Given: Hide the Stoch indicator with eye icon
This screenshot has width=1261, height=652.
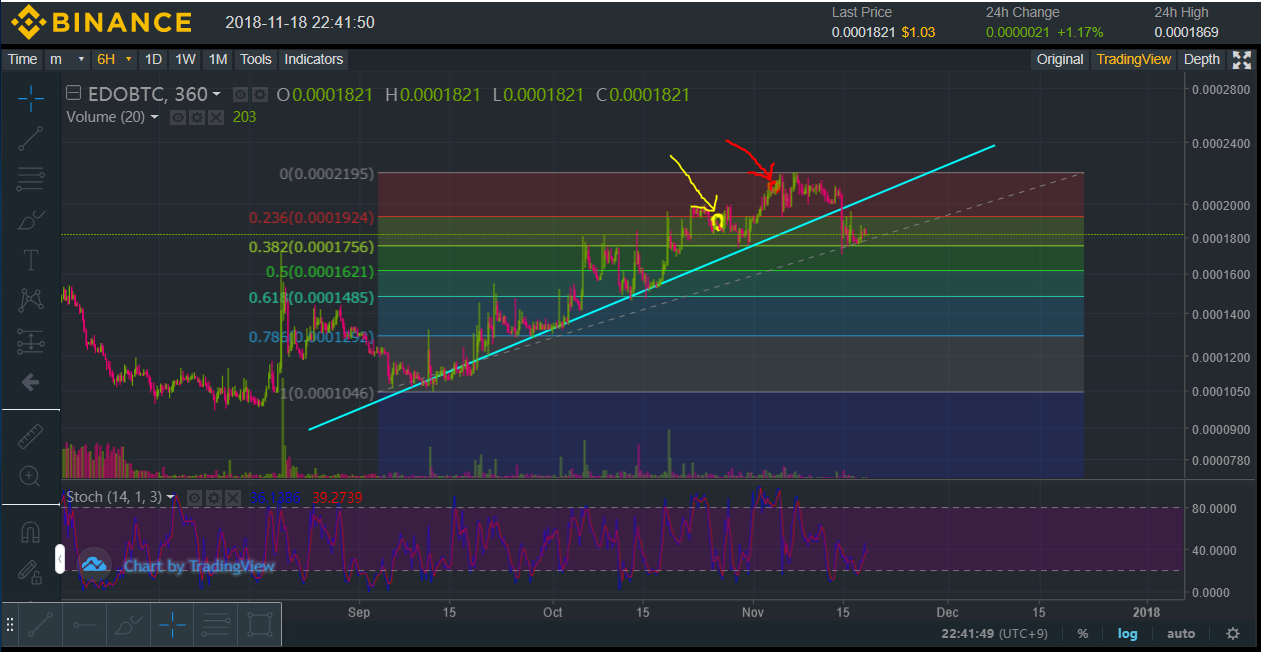Looking at the screenshot, I should click(196, 497).
